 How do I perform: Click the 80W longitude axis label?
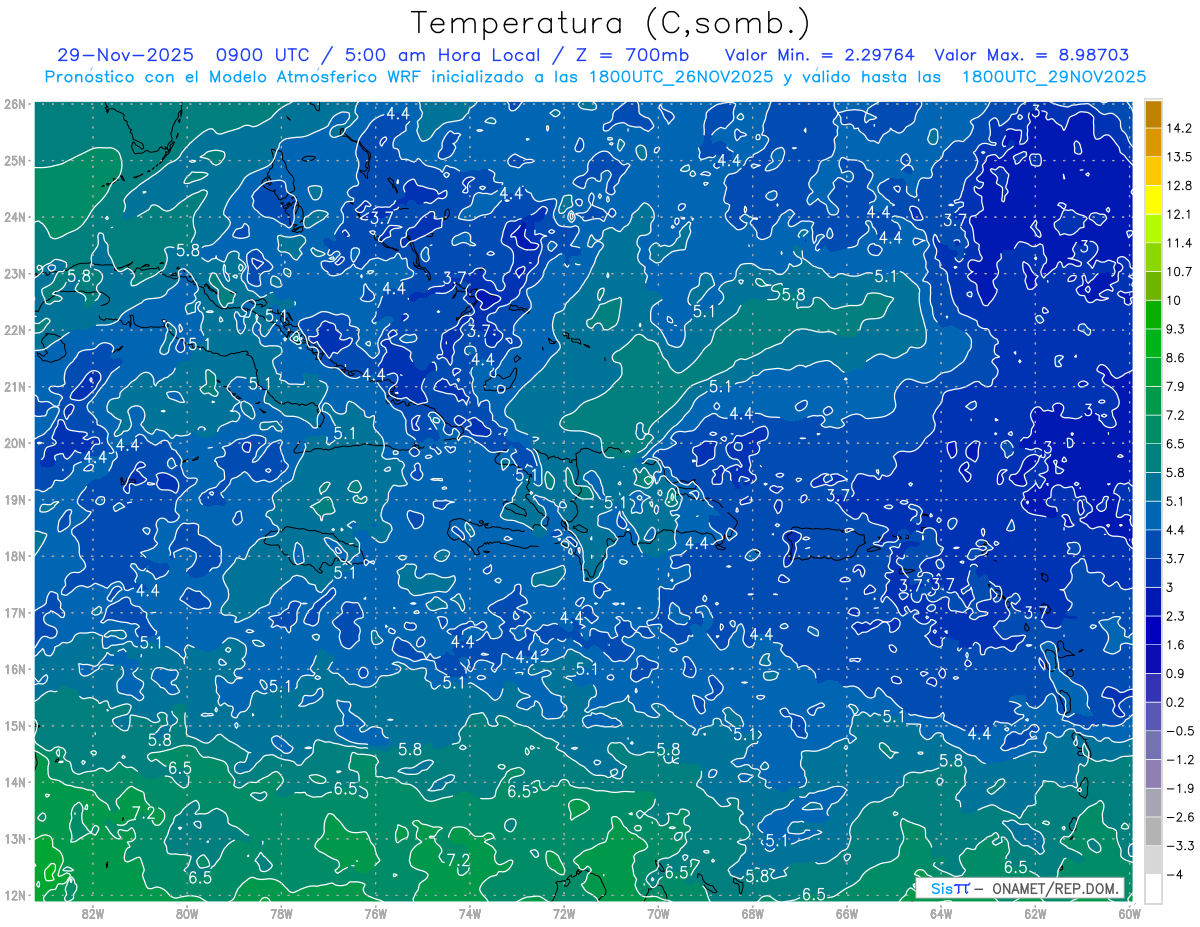click(x=187, y=912)
